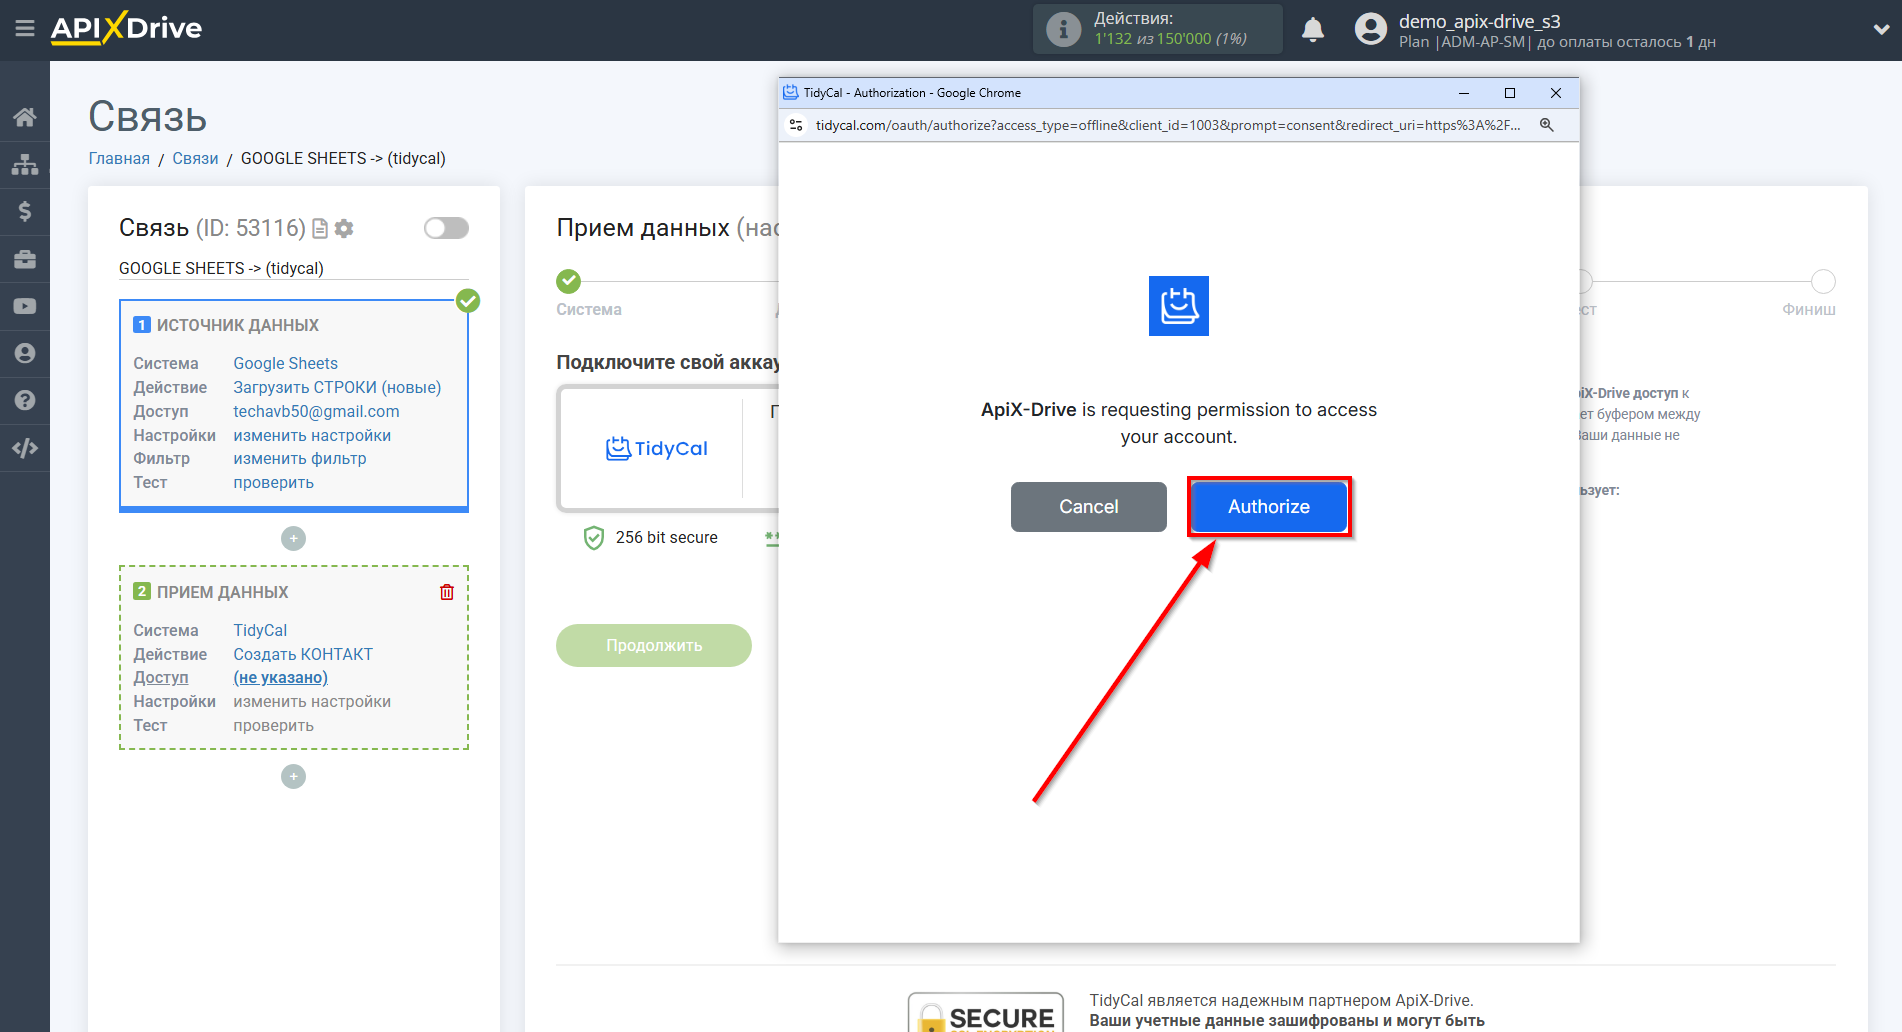Screen dimensions: 1902x1032
Task: Open the billing dollar icon in sidebar
Action: [x=25, y=211]
